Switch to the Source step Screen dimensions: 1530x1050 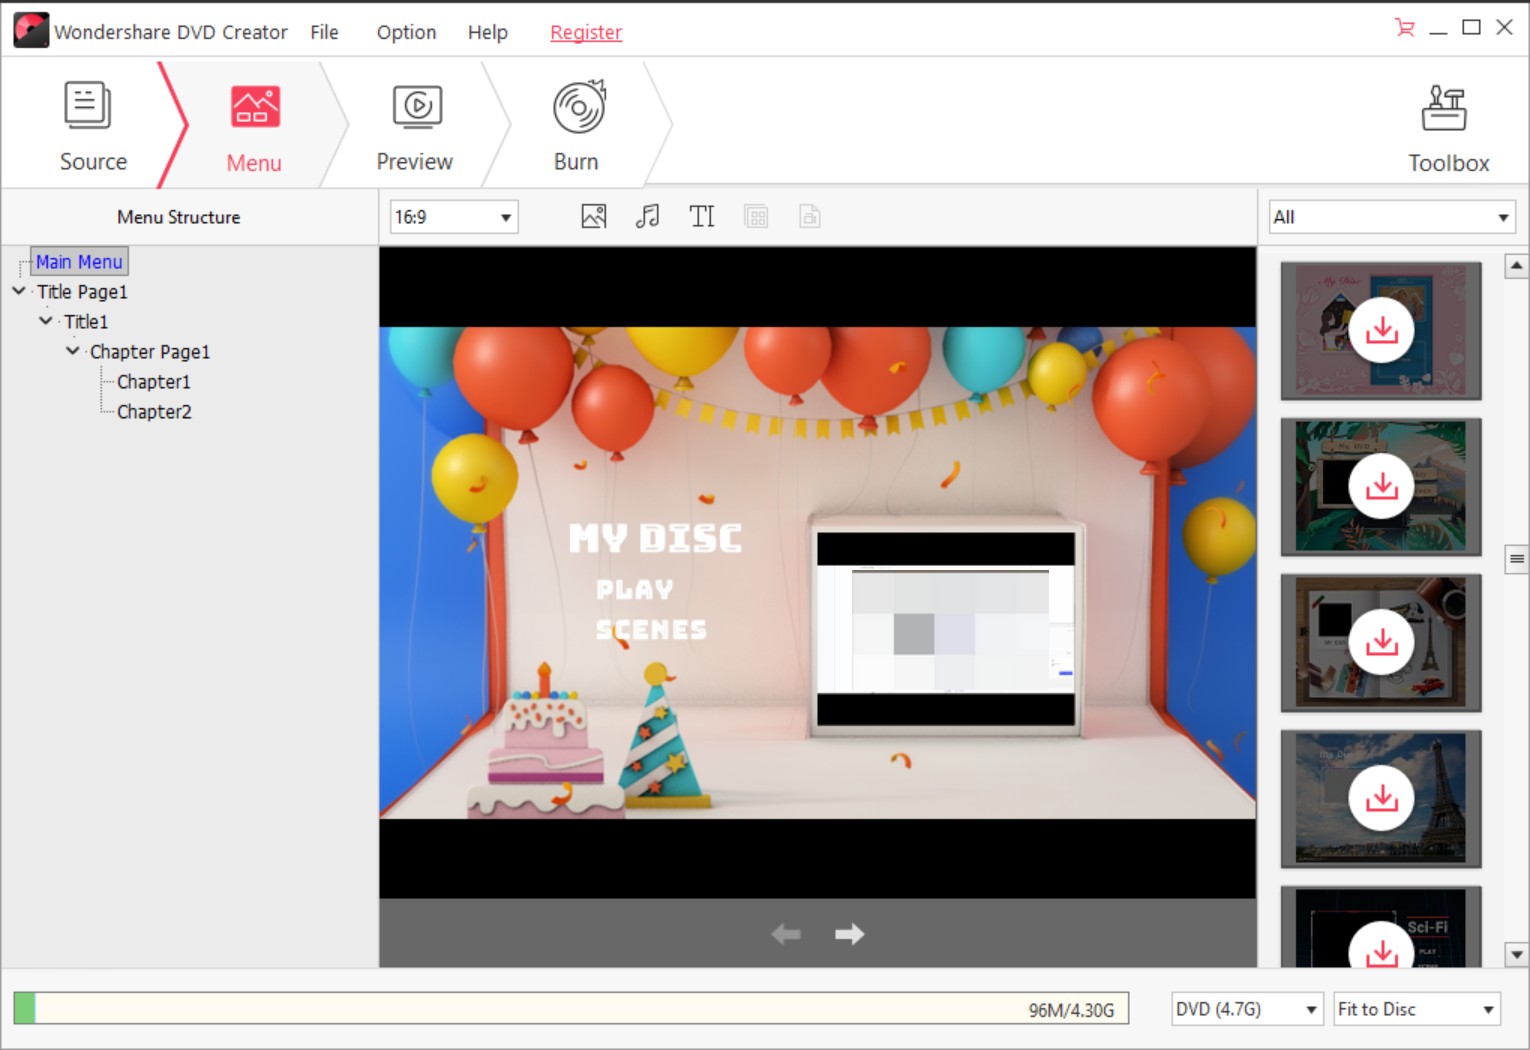[92, 124]
